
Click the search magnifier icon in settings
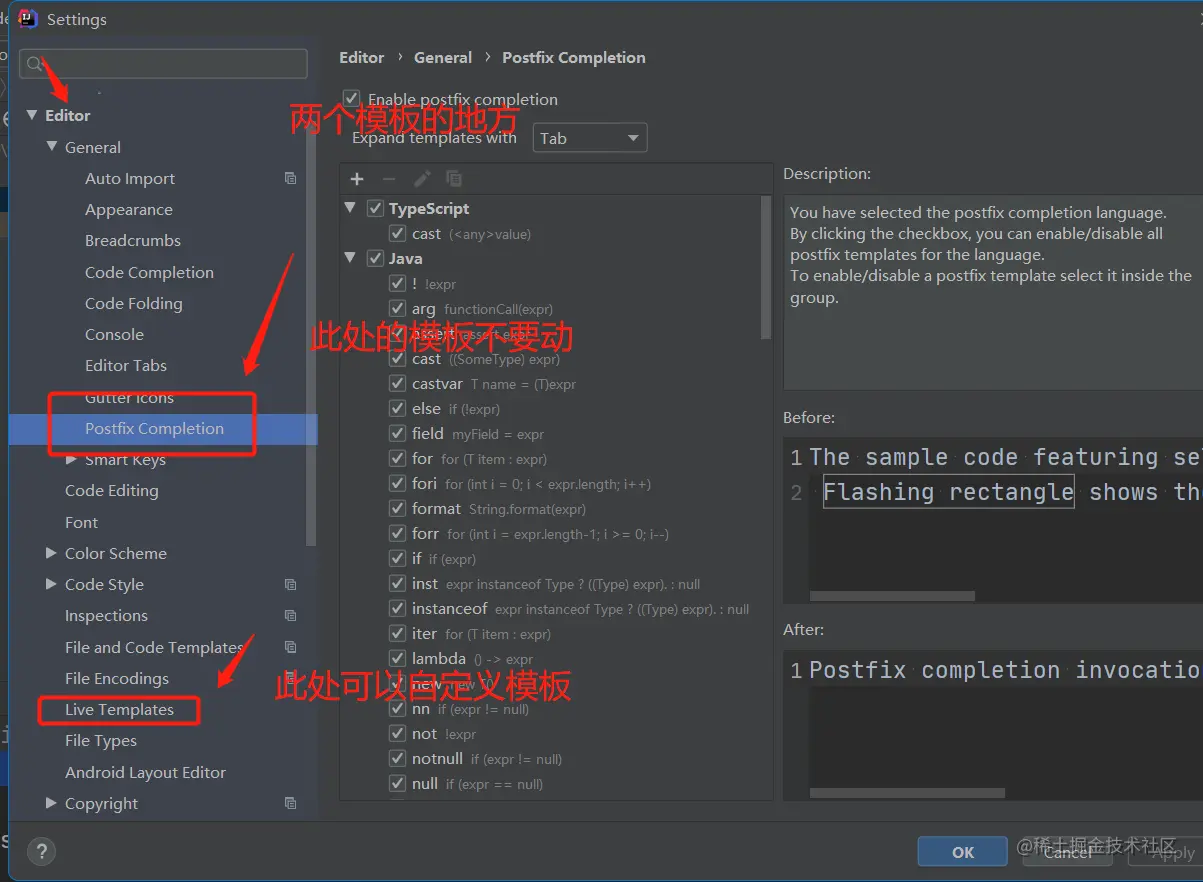tap(34, 64)
